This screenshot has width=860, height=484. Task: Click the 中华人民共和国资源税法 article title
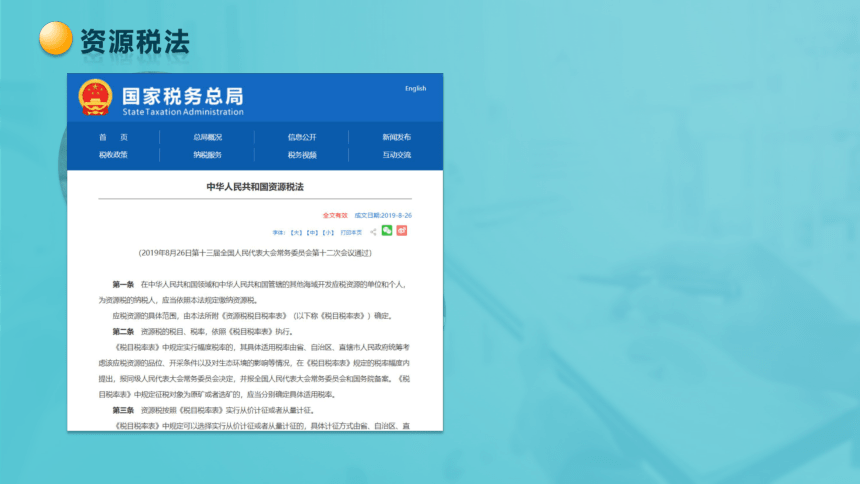[x=255, y=187]
